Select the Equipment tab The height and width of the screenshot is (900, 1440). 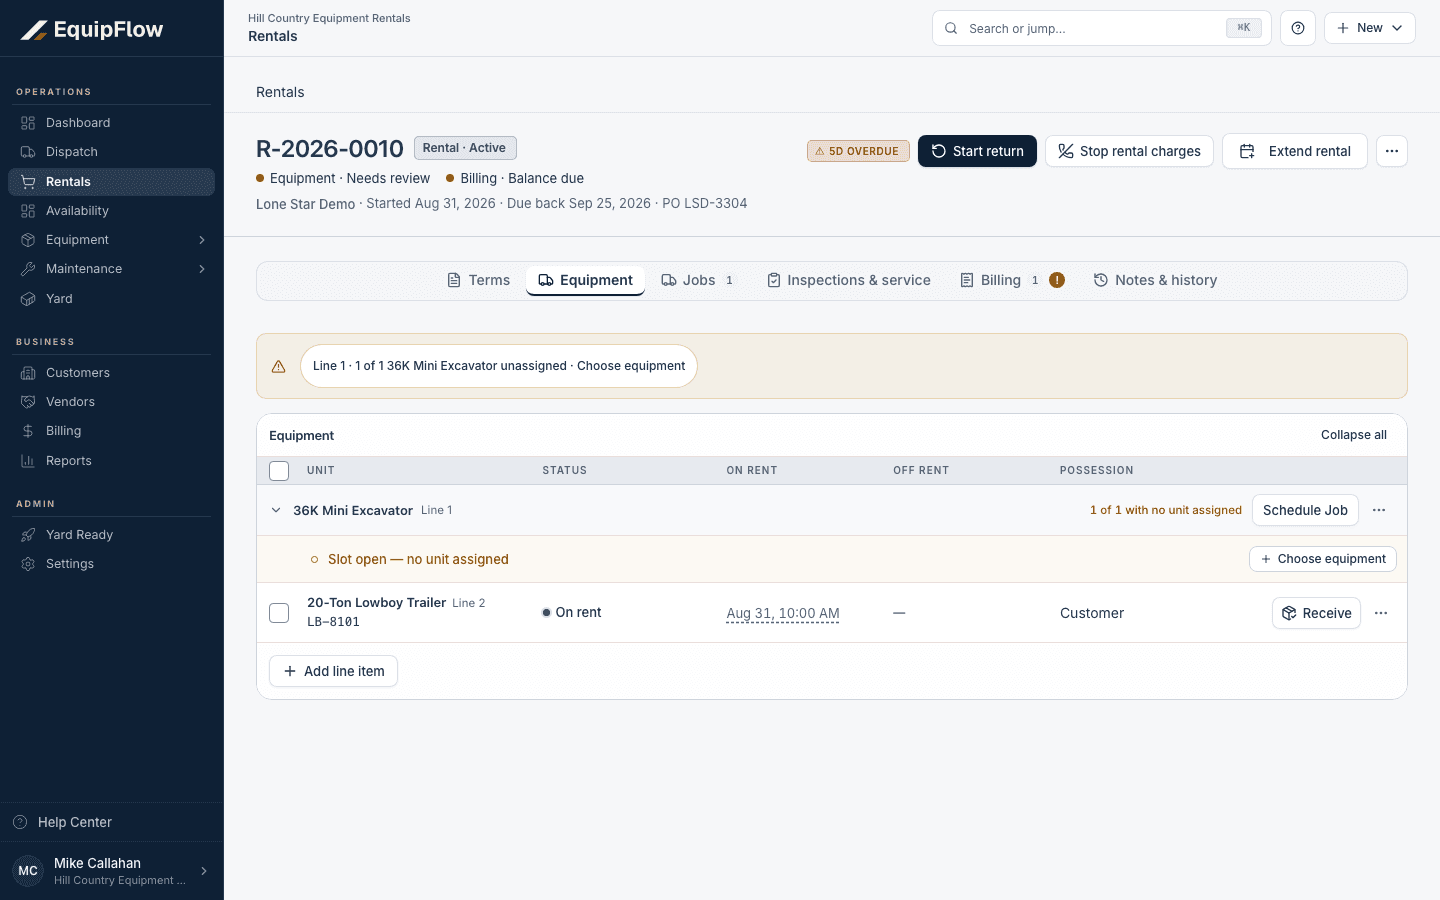pos(585,280)
